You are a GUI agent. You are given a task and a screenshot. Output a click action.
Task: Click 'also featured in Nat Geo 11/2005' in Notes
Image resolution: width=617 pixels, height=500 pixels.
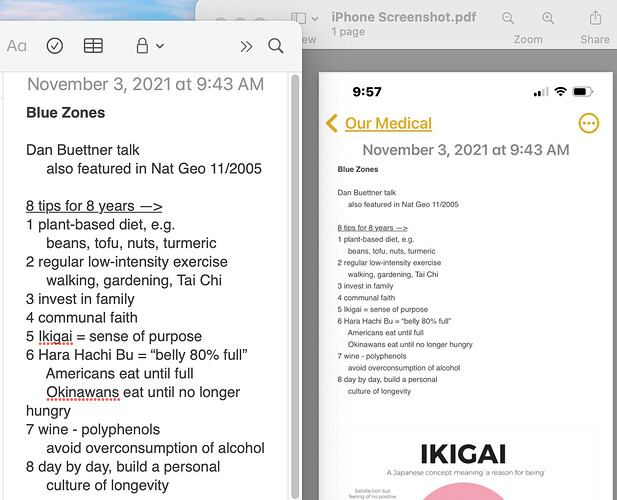[x=154, y=168]
